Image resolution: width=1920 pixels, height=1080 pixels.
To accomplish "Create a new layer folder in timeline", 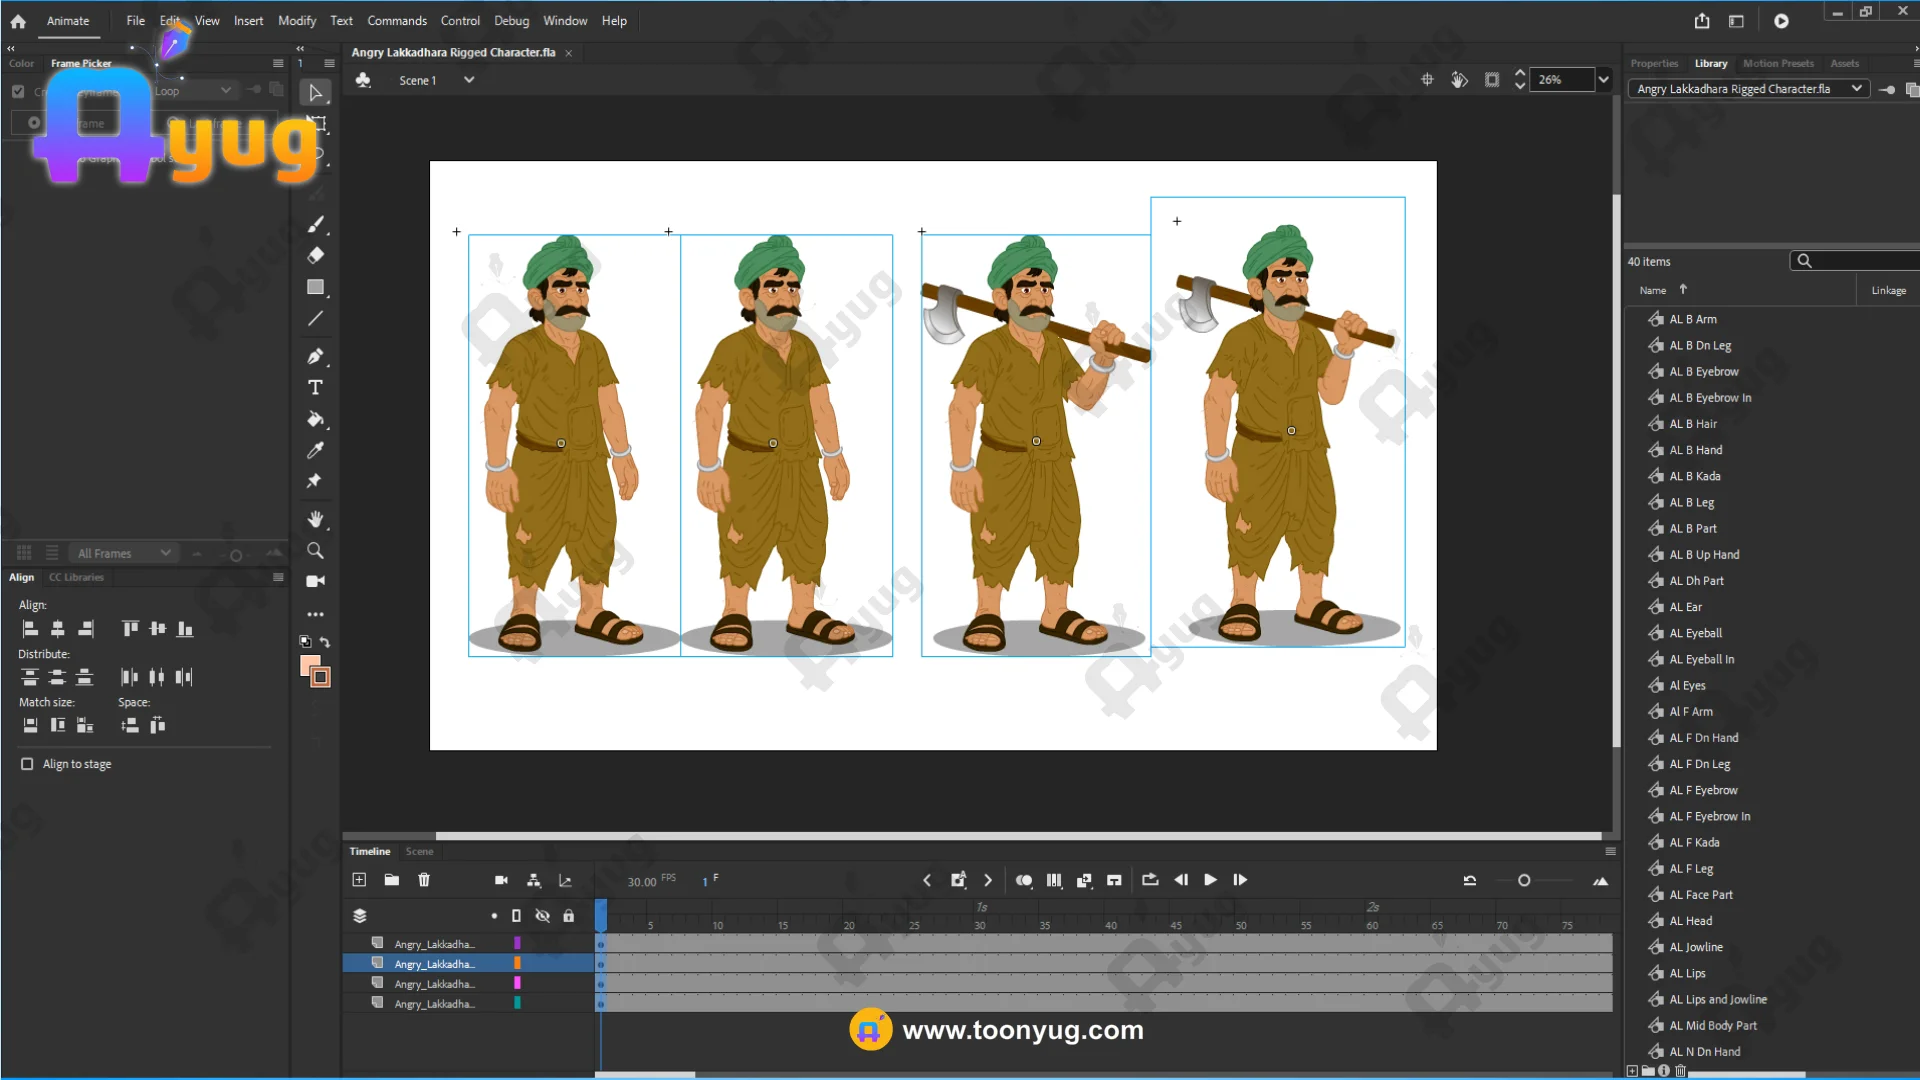I will click(x=392, y=880).
